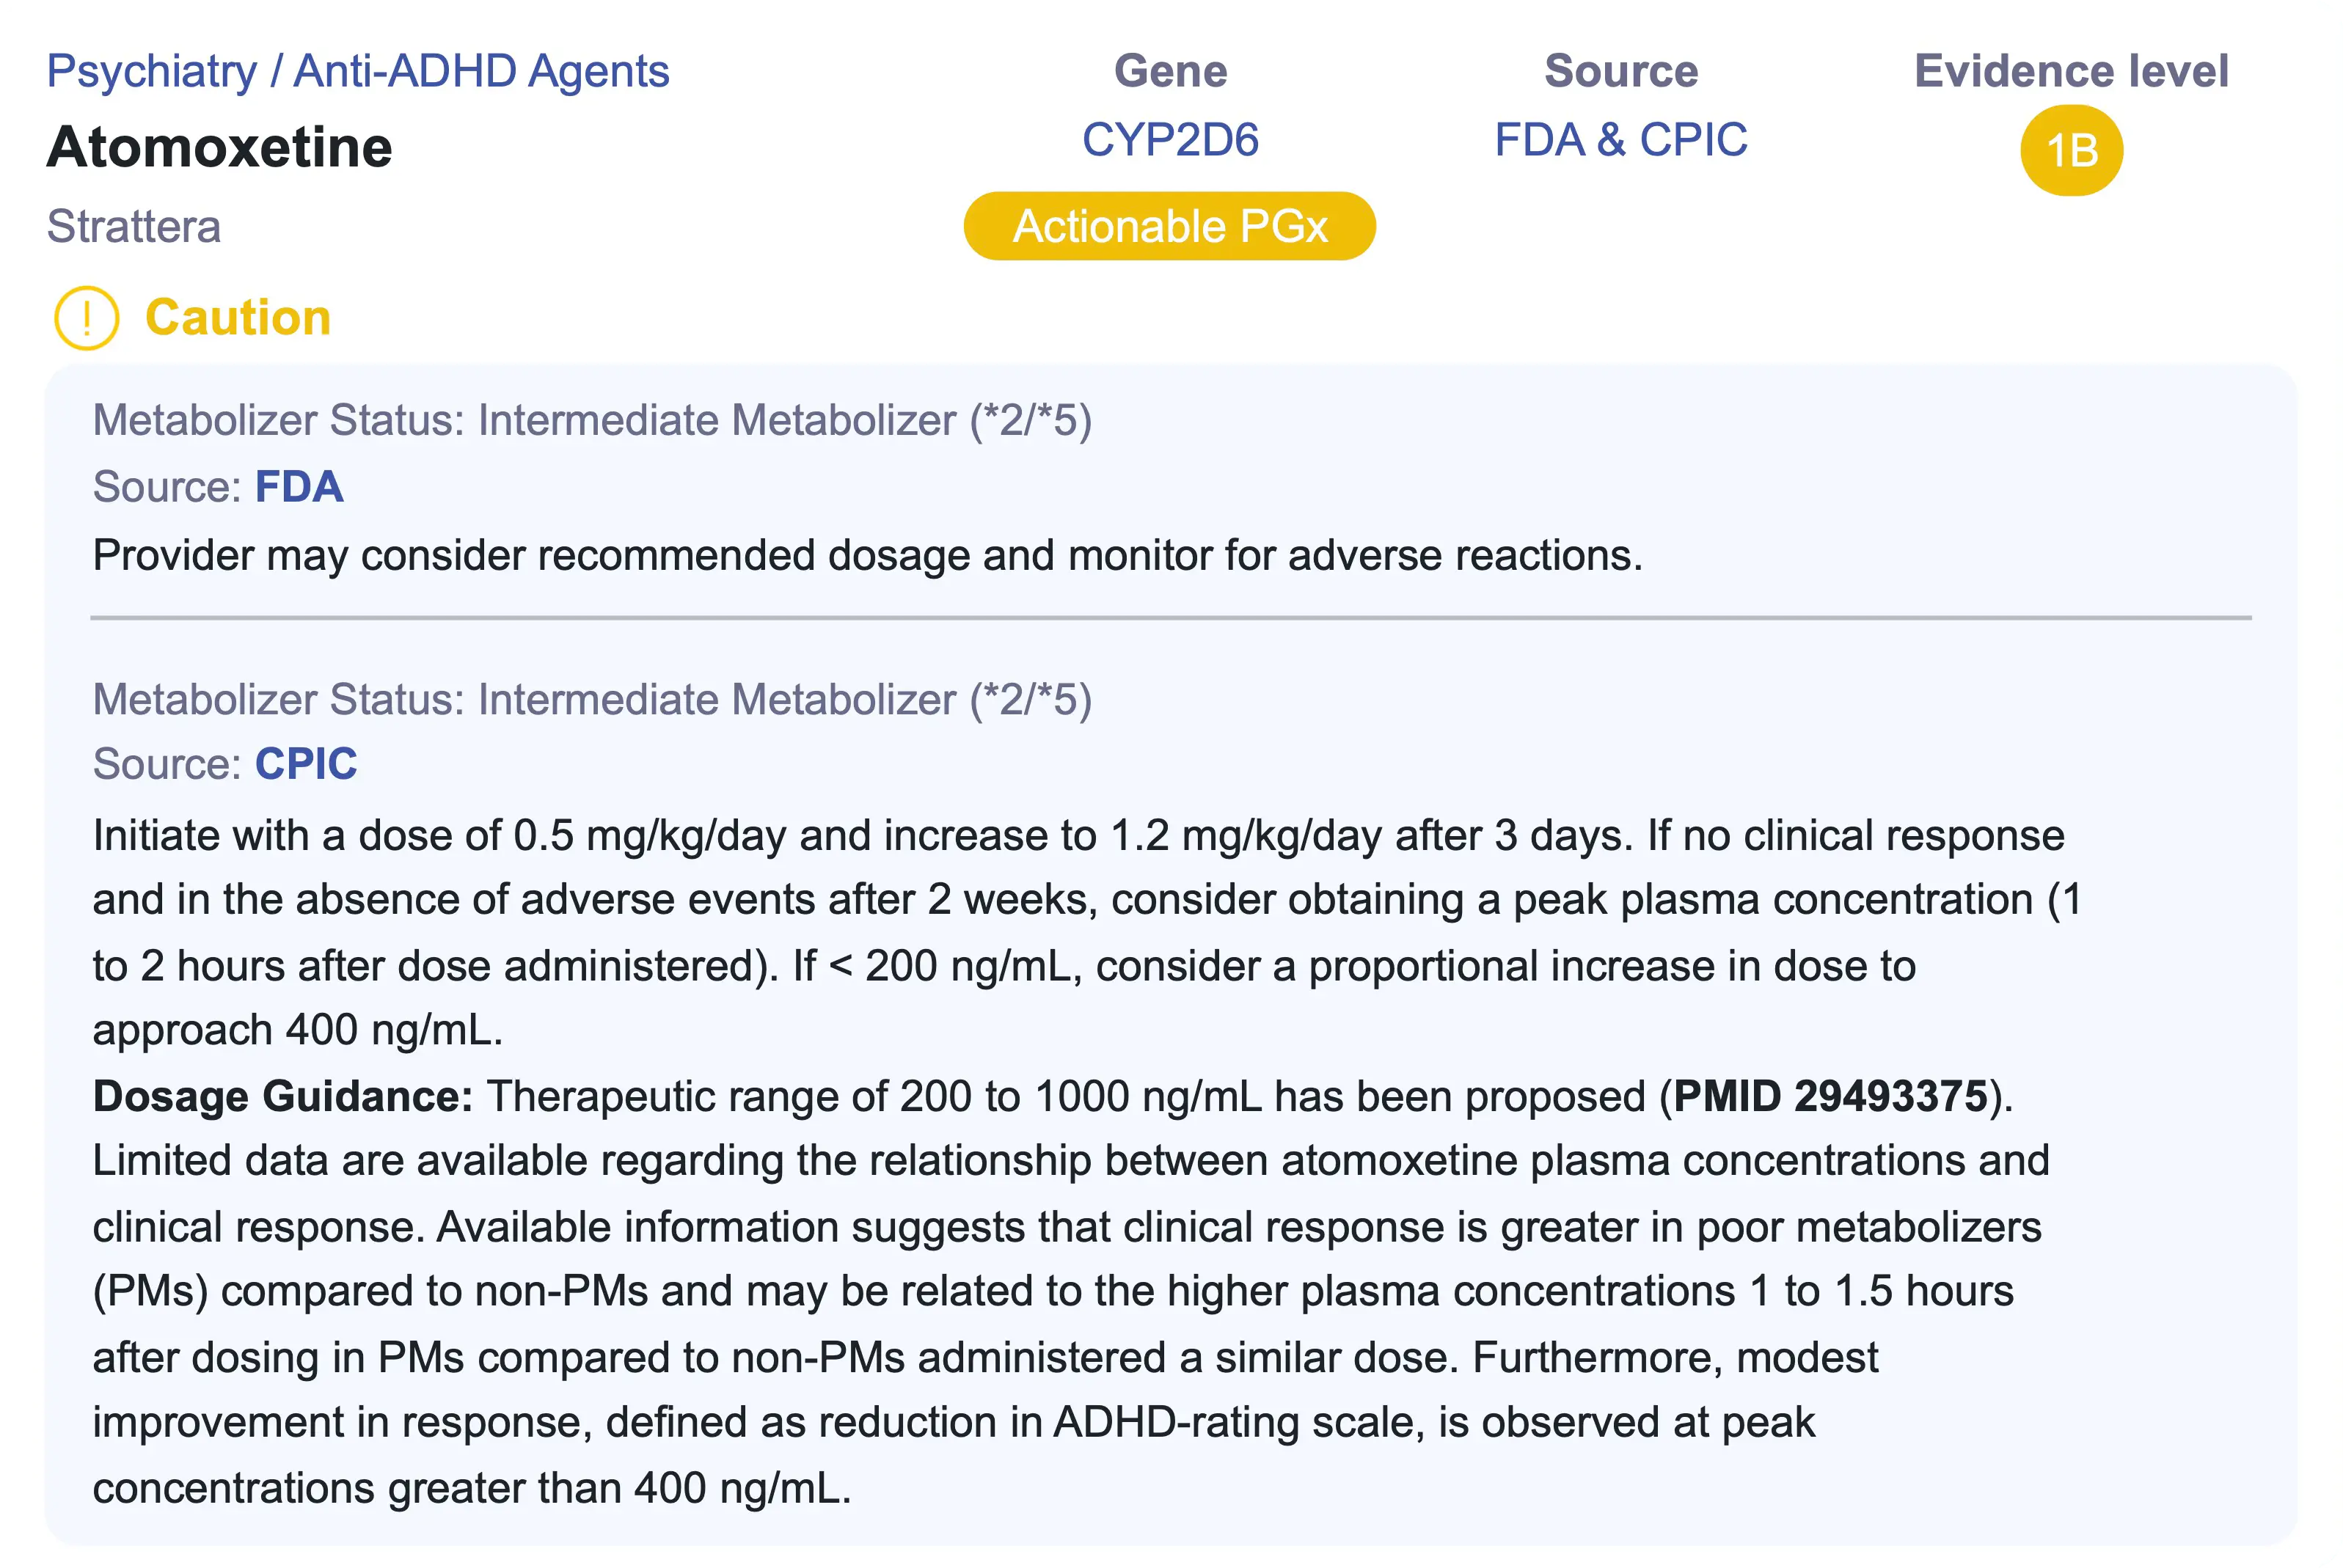Click the horizontal divider between FDA and CPIC
Image resolution: width=2343 pixels, height=1568 pixels.
[x=1170, y=618]
